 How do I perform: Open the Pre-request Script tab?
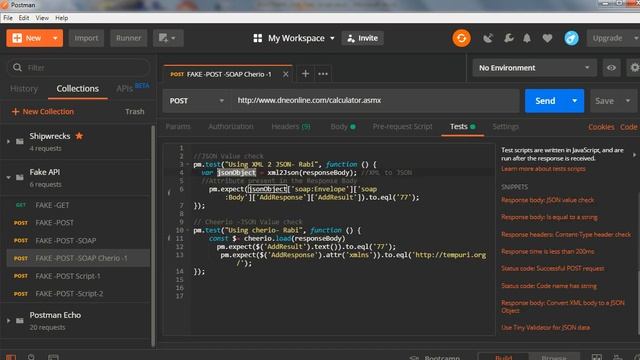[x=402, y=127]
